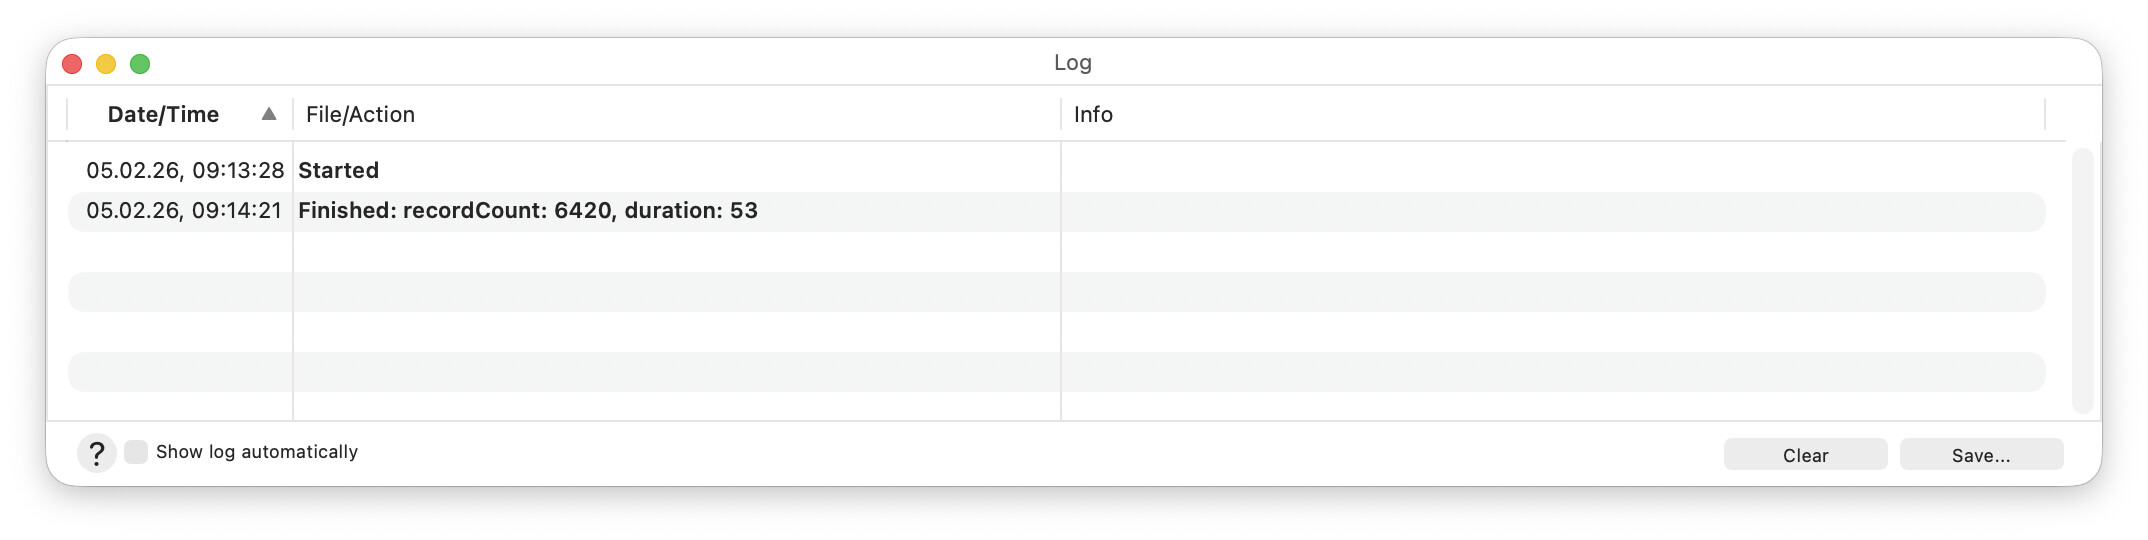Zoom the Log window with green button

(140, 64)
